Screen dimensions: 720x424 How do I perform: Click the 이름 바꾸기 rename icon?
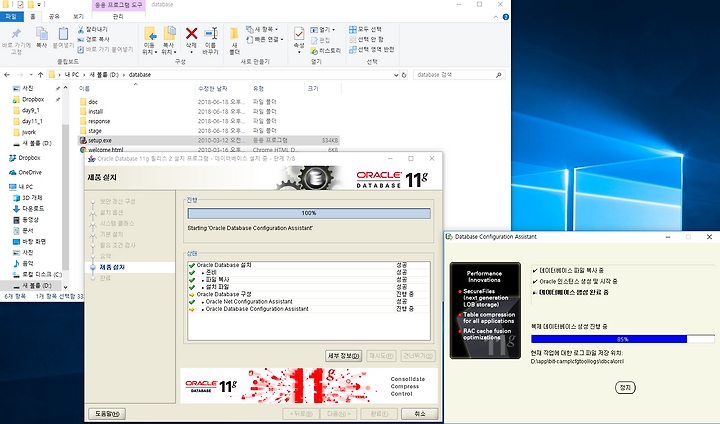click(211, 34)
